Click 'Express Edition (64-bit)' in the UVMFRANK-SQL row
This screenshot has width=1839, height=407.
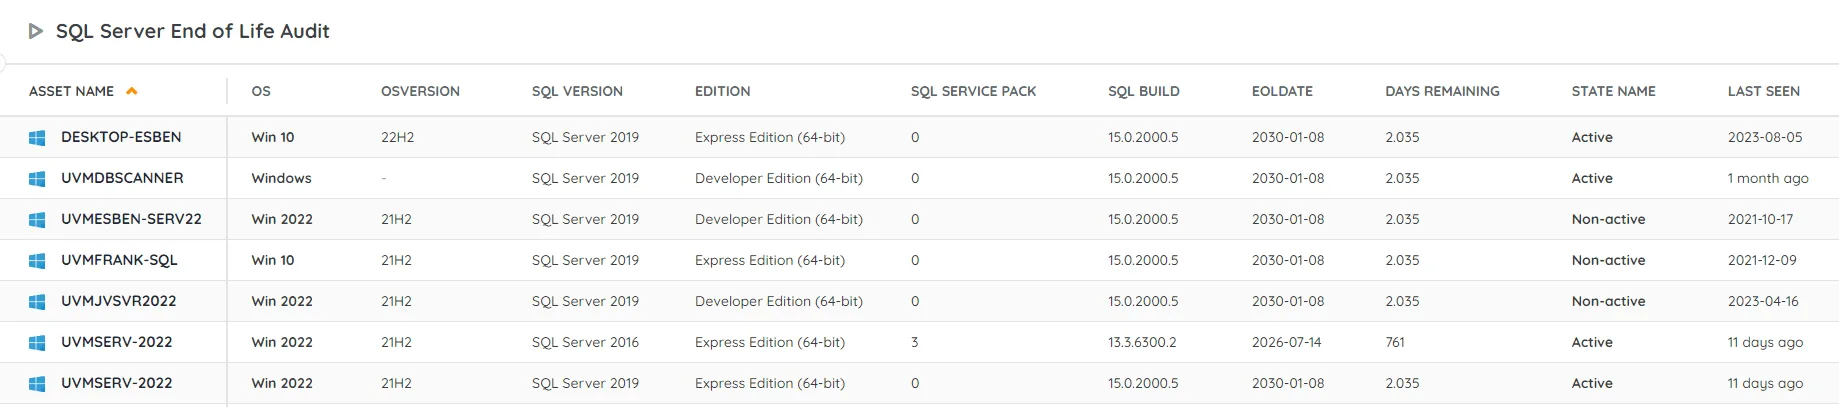click(x=770, y=260)
